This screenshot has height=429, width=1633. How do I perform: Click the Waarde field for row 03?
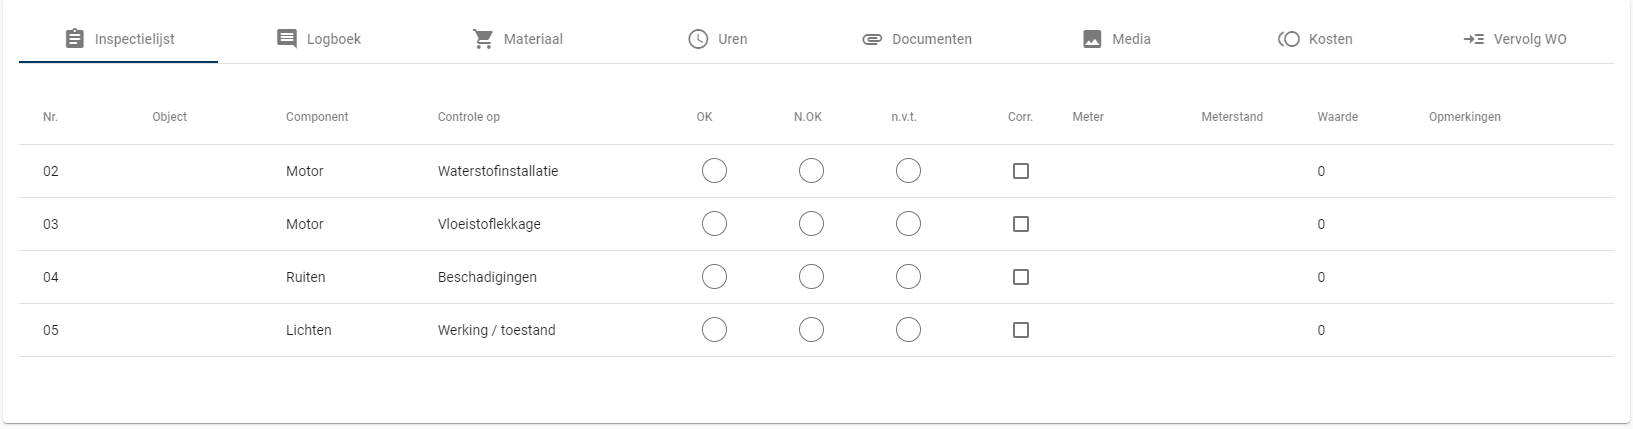point(1321,224)
